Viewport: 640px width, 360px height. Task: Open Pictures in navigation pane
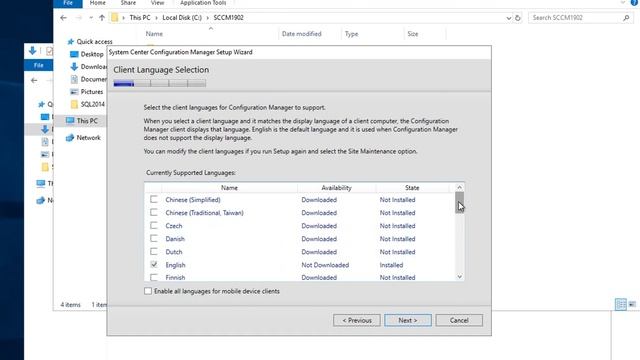pyautogui.click(x=87, y=92)
